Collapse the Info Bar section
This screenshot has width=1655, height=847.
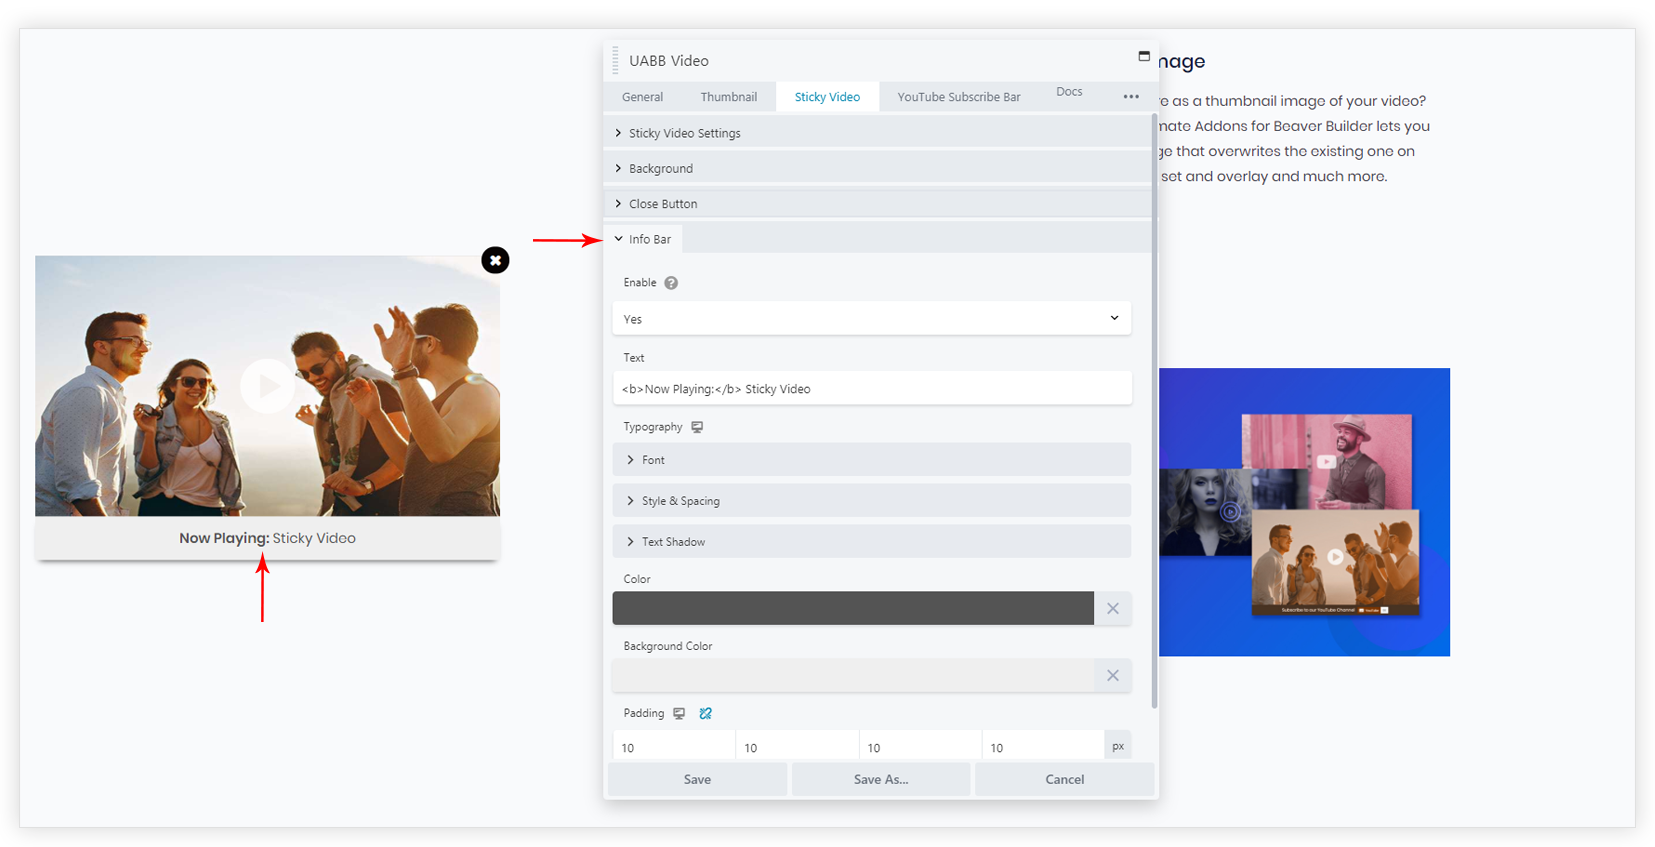coord(649,239)
